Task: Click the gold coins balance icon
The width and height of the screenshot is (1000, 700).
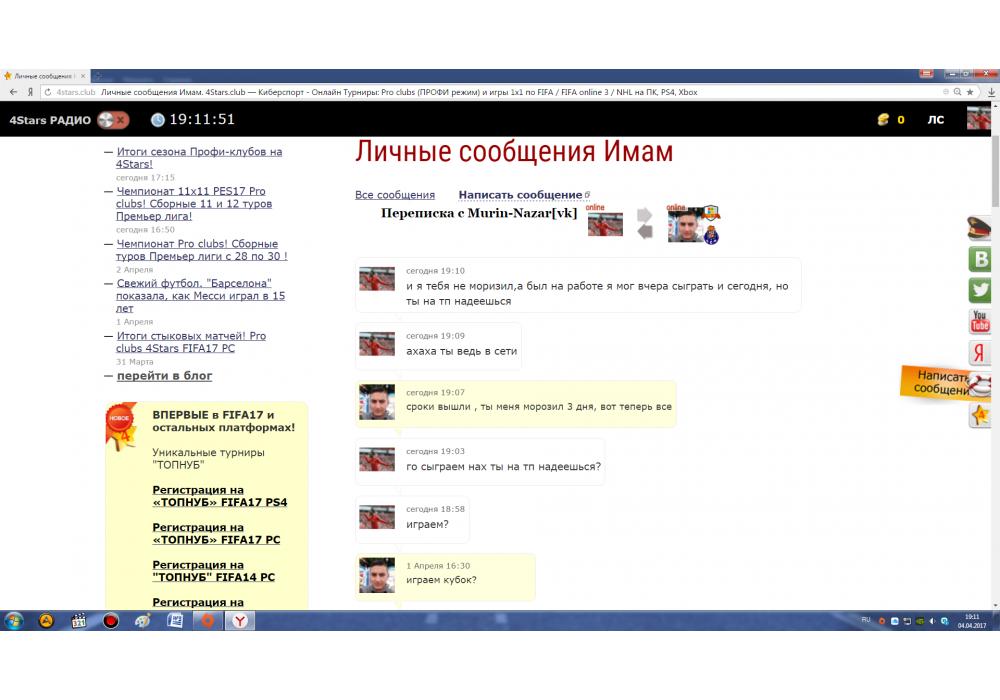Action: pyautogui.click(x=883, y=120)
